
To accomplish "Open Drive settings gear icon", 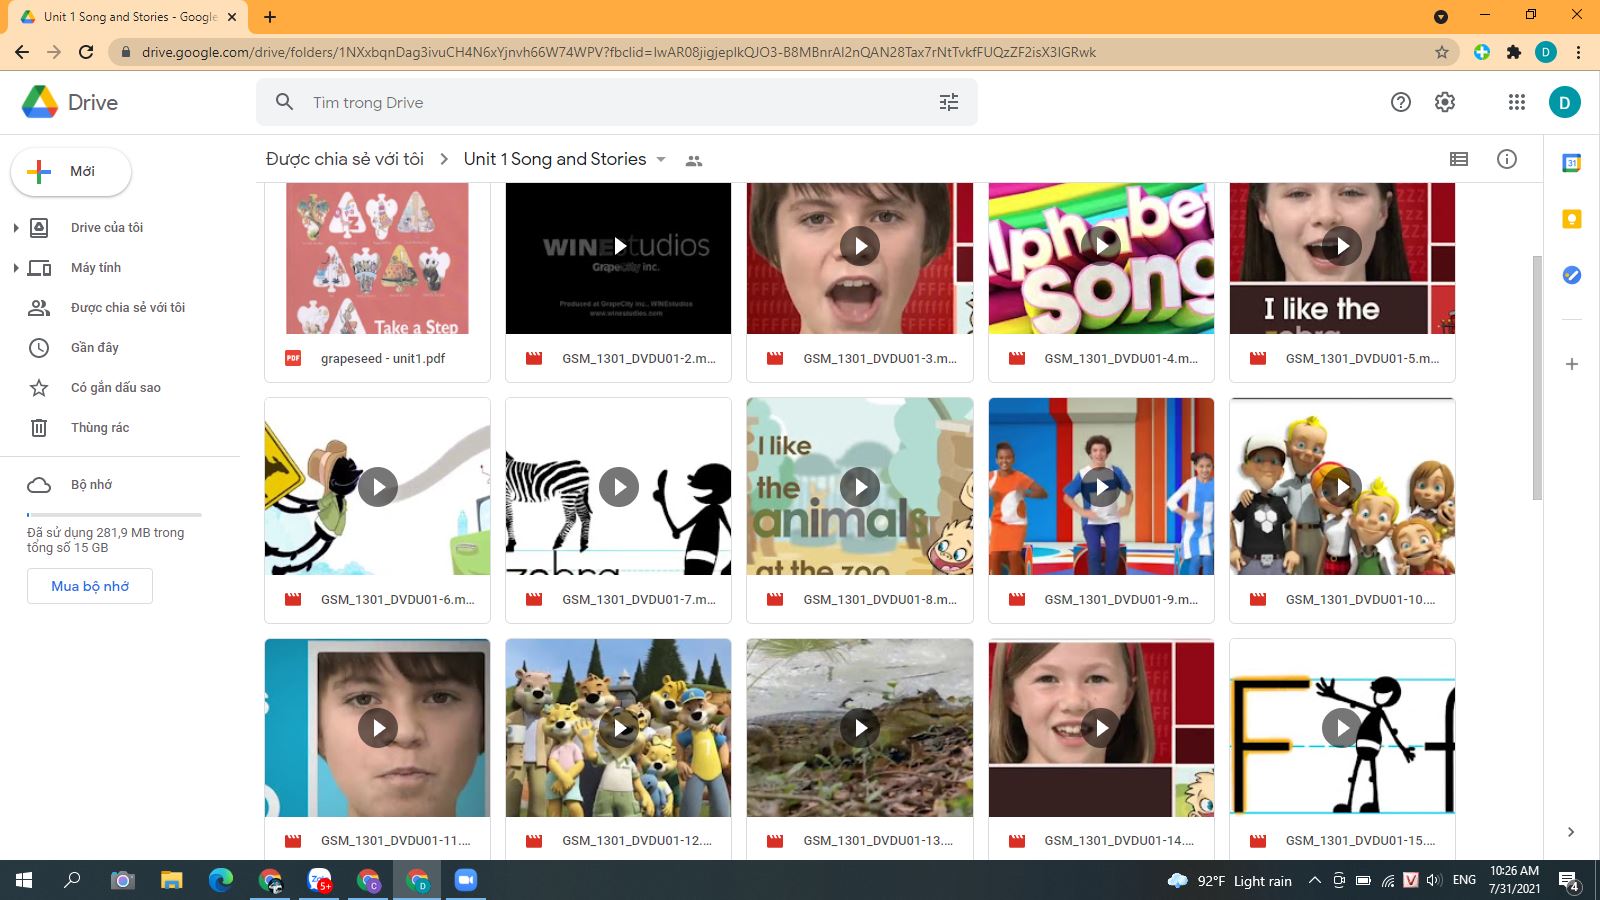I will pyautogui.click(x=1444, y=102).
